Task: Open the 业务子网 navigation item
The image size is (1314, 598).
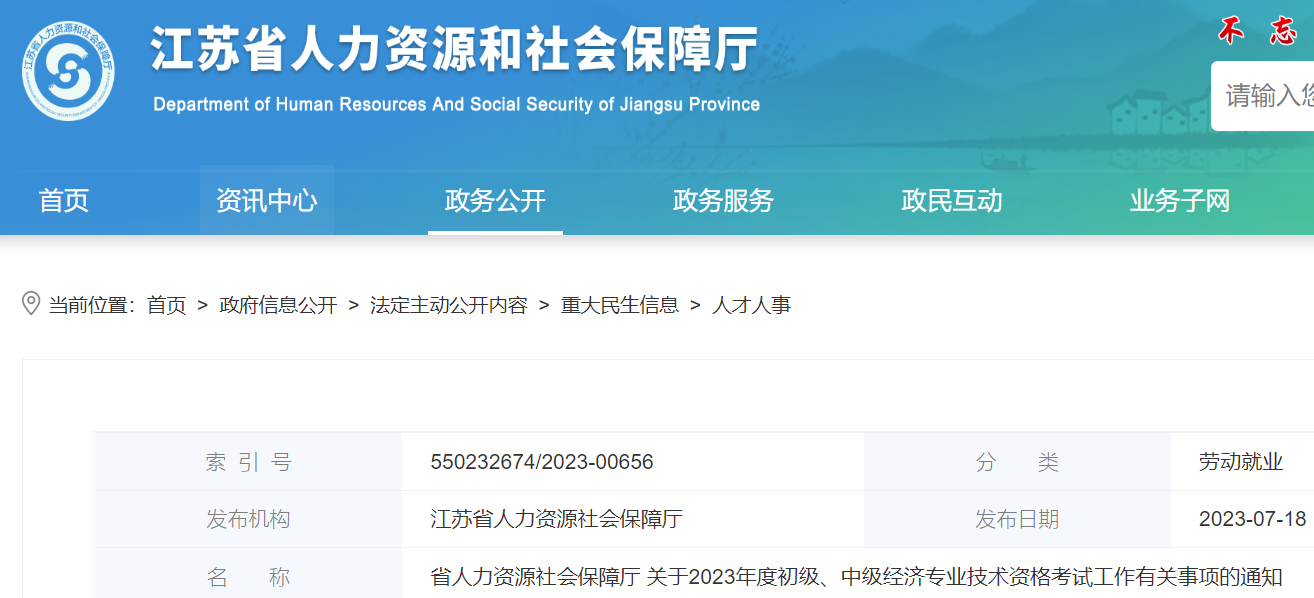Action: tap(1180, 201)
